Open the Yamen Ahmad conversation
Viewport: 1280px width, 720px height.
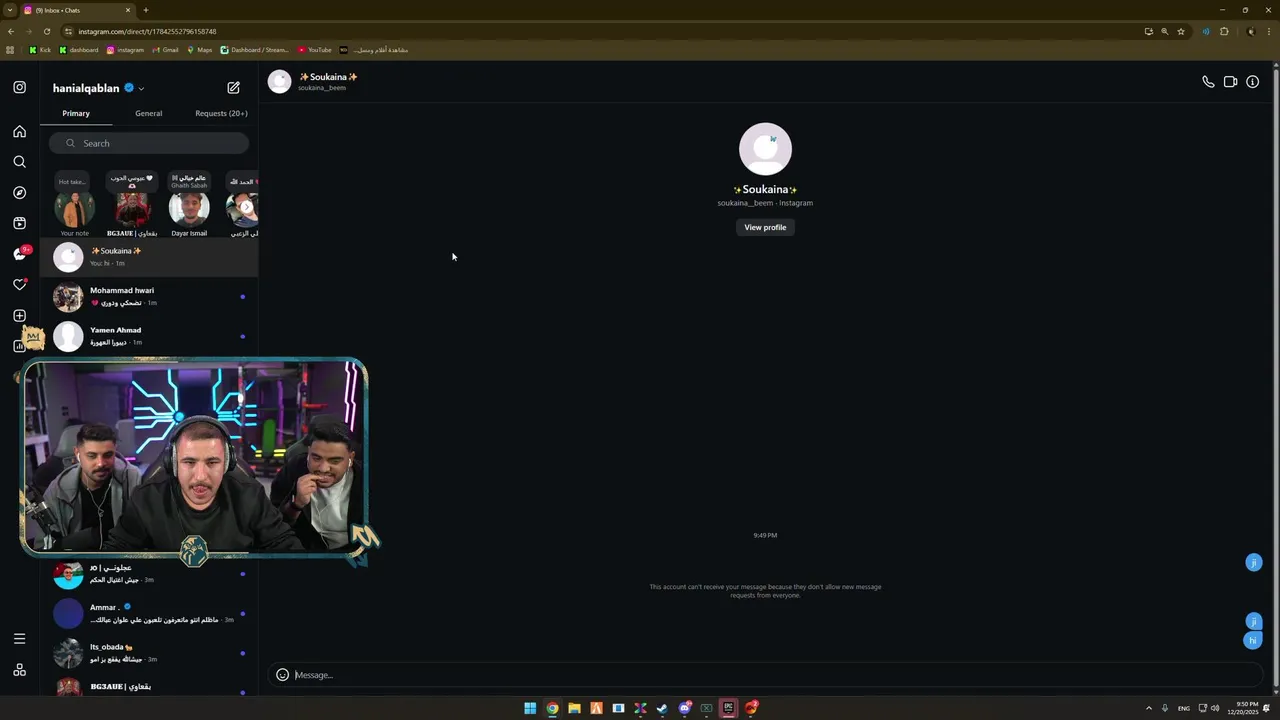(x=149, y=336)
